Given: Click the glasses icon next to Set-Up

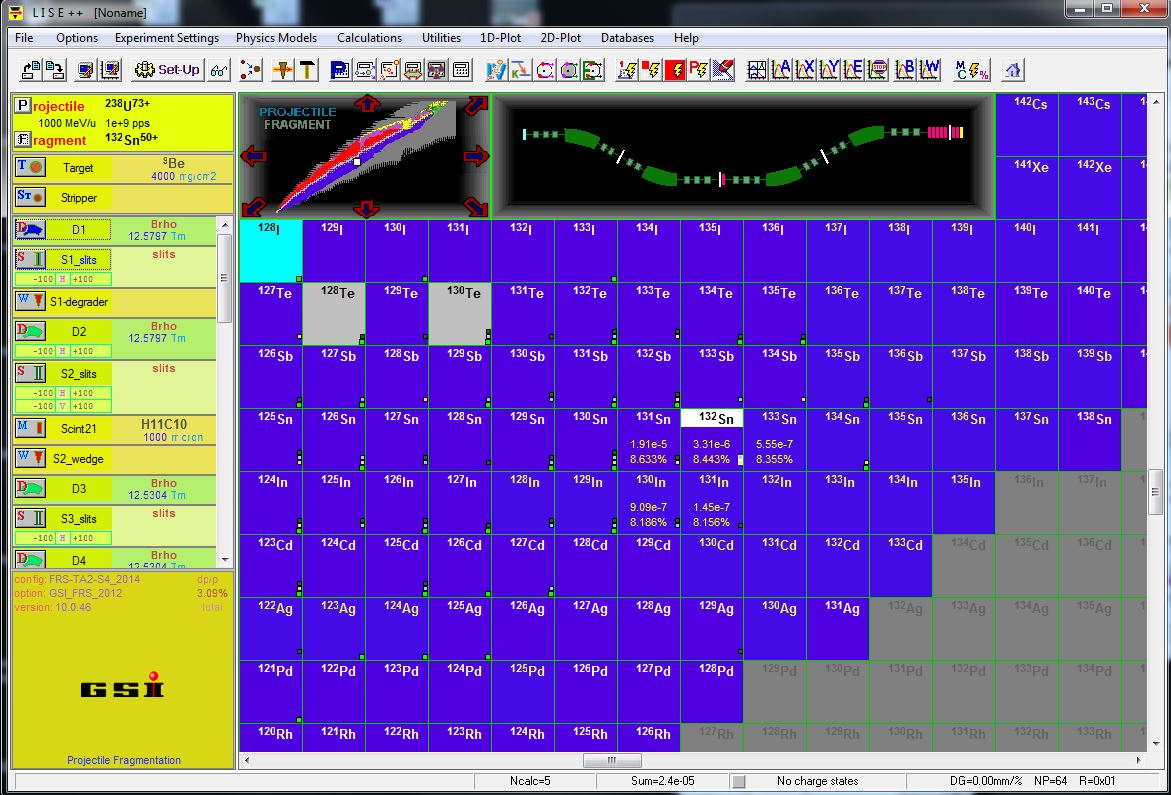Looking at the screenshot, I should click(x=219, y=70).
